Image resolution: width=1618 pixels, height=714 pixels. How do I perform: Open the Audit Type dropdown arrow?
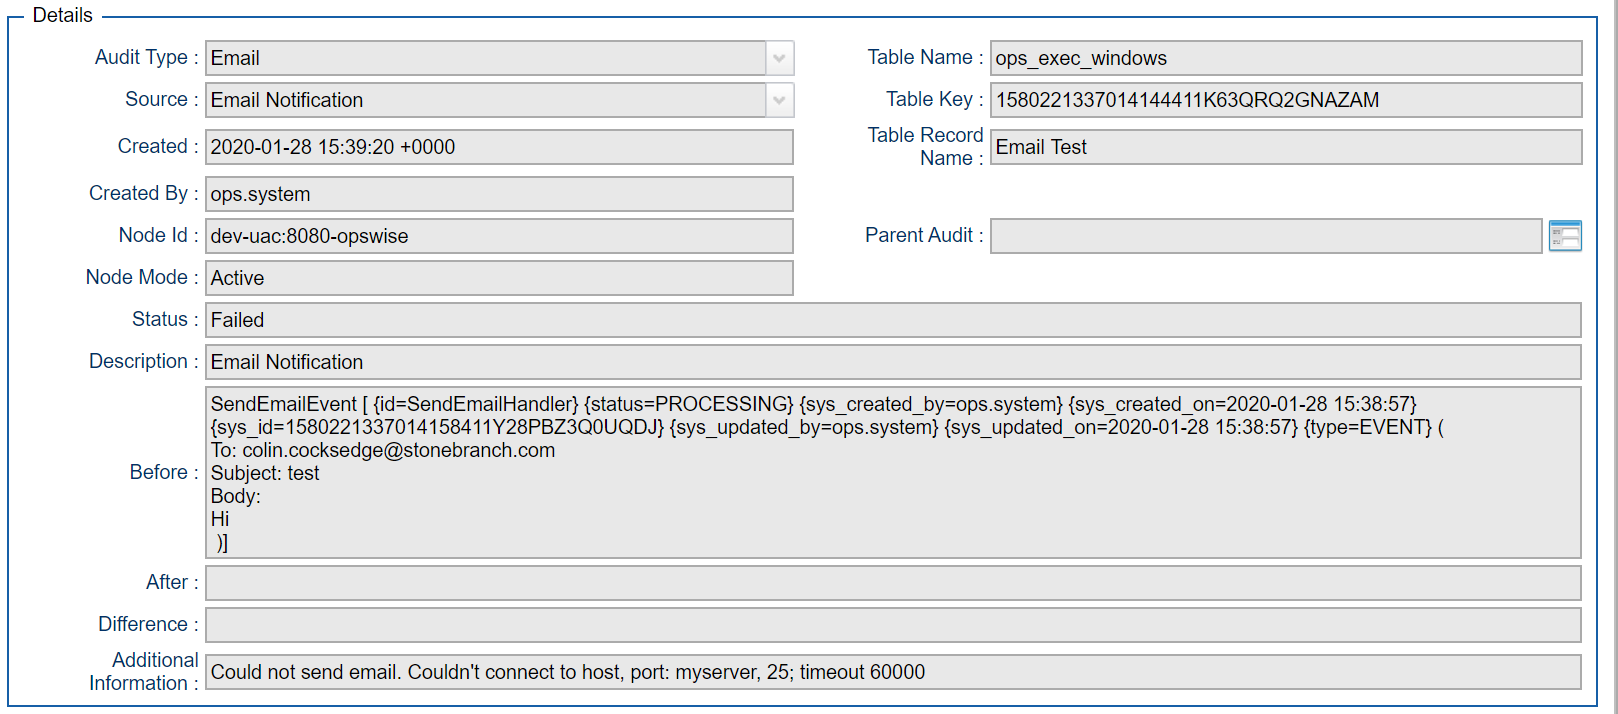click(779, 58)
